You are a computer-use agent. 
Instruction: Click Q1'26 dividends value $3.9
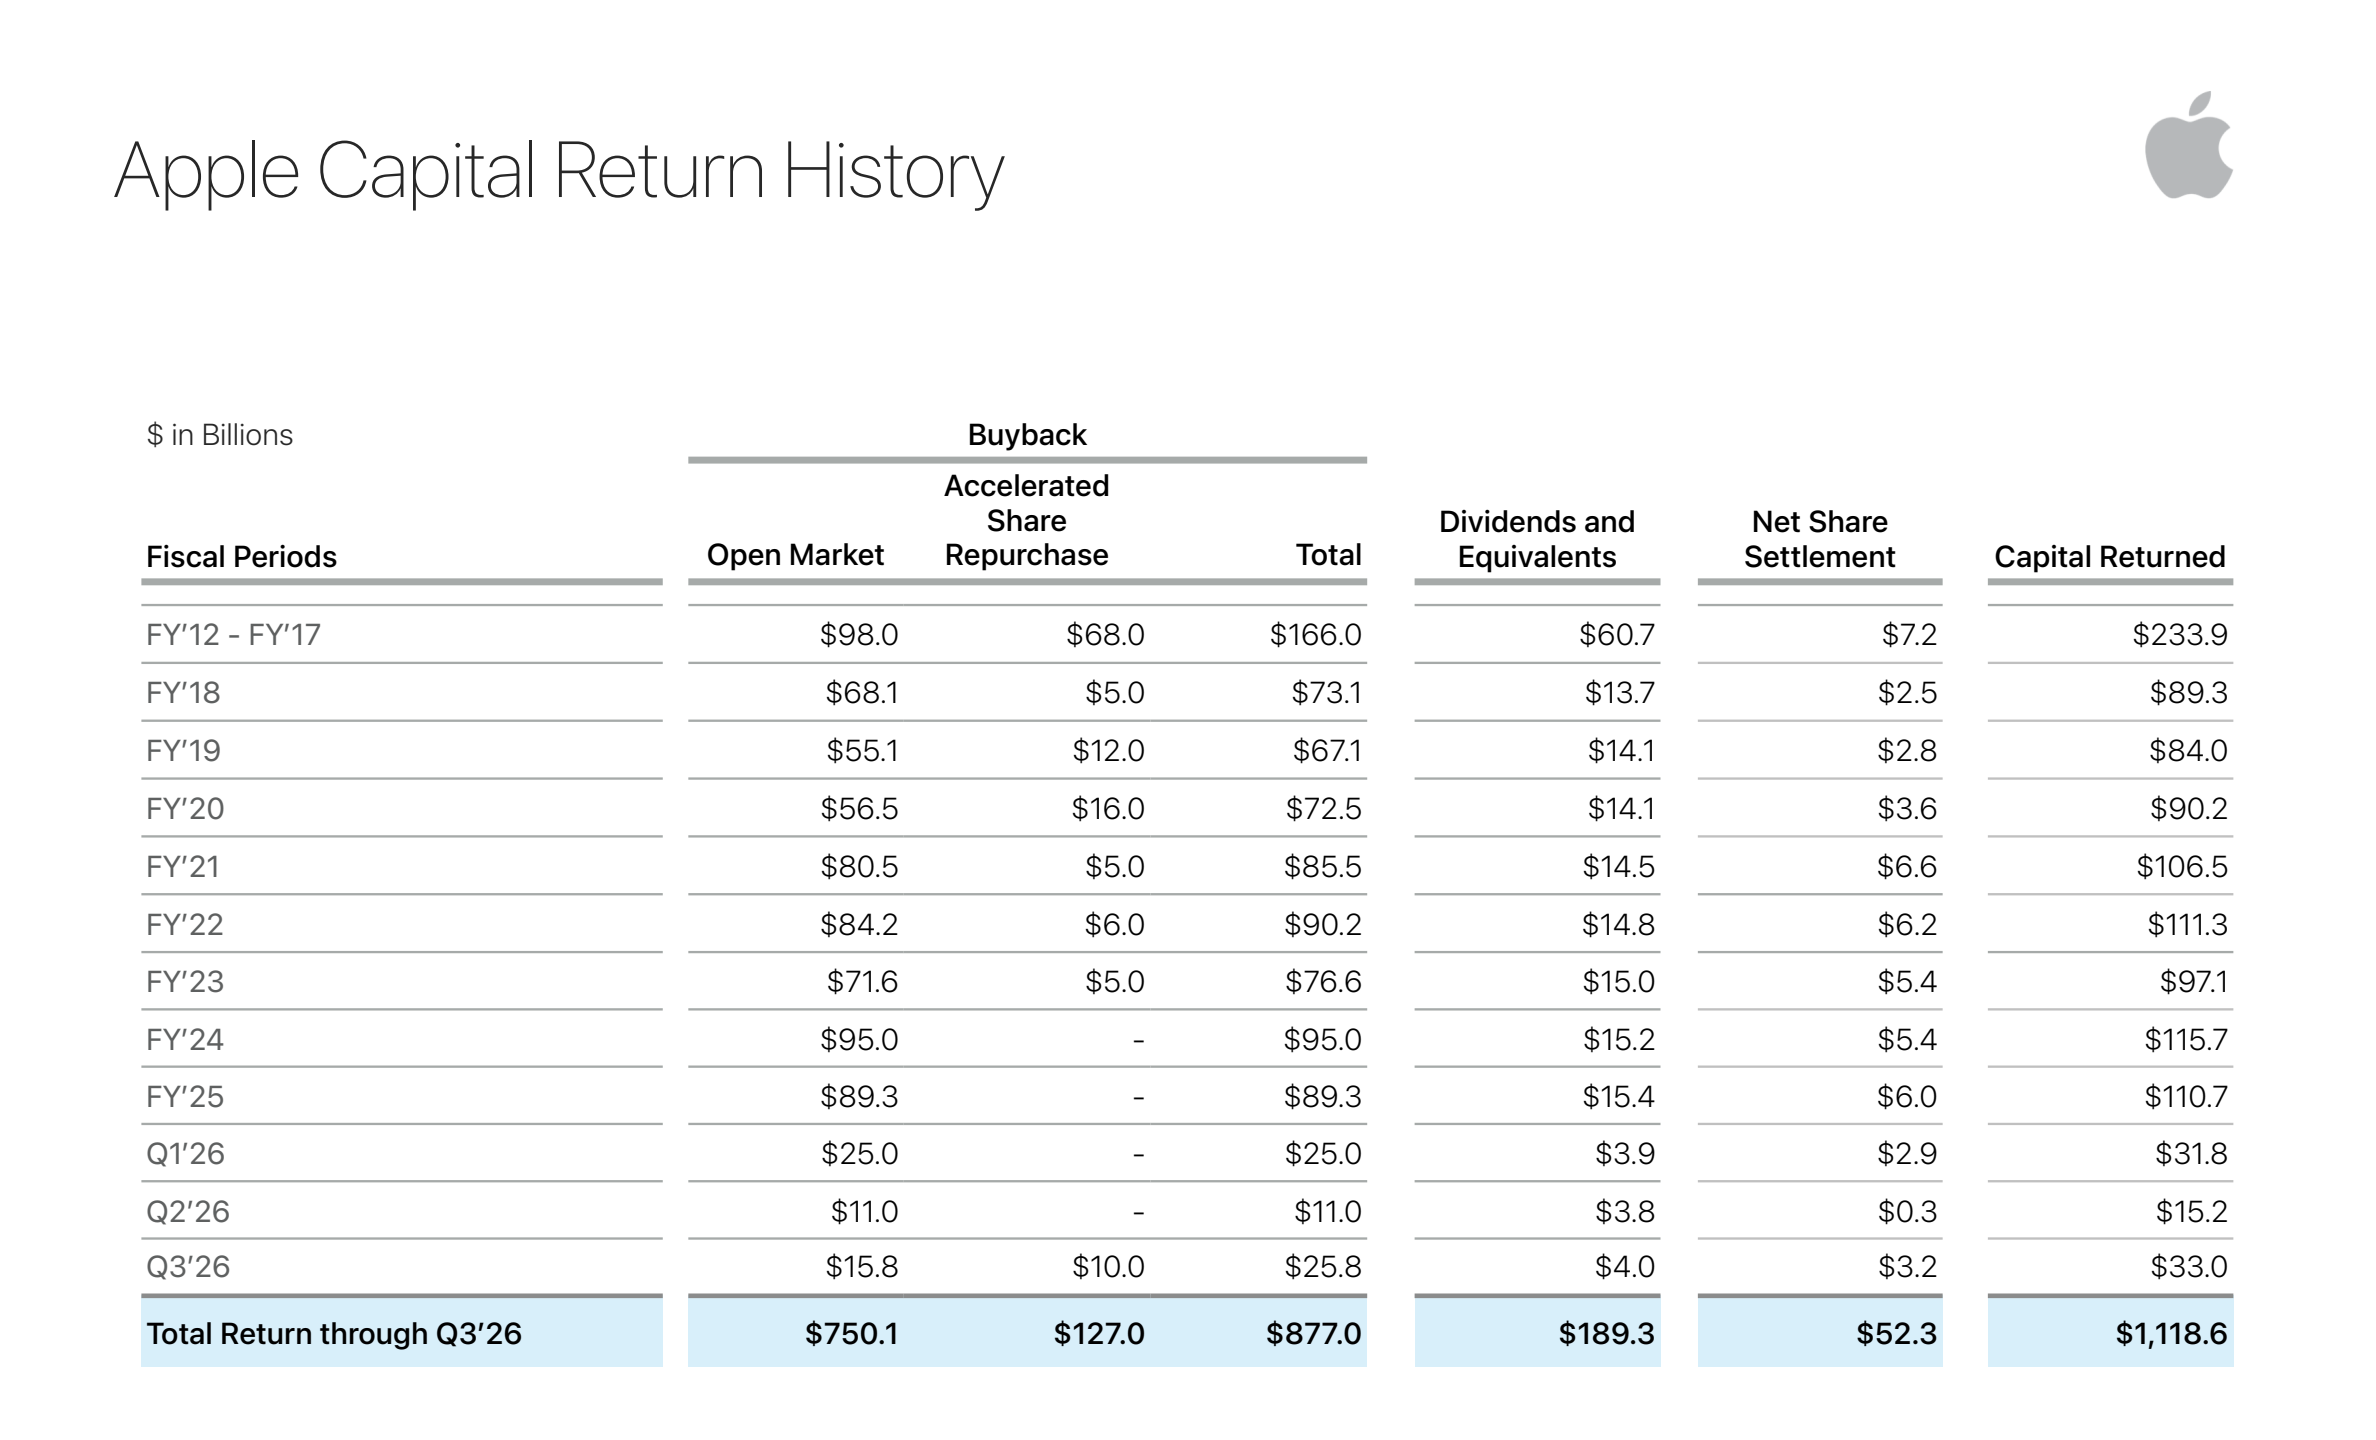pos(1625,1154)
